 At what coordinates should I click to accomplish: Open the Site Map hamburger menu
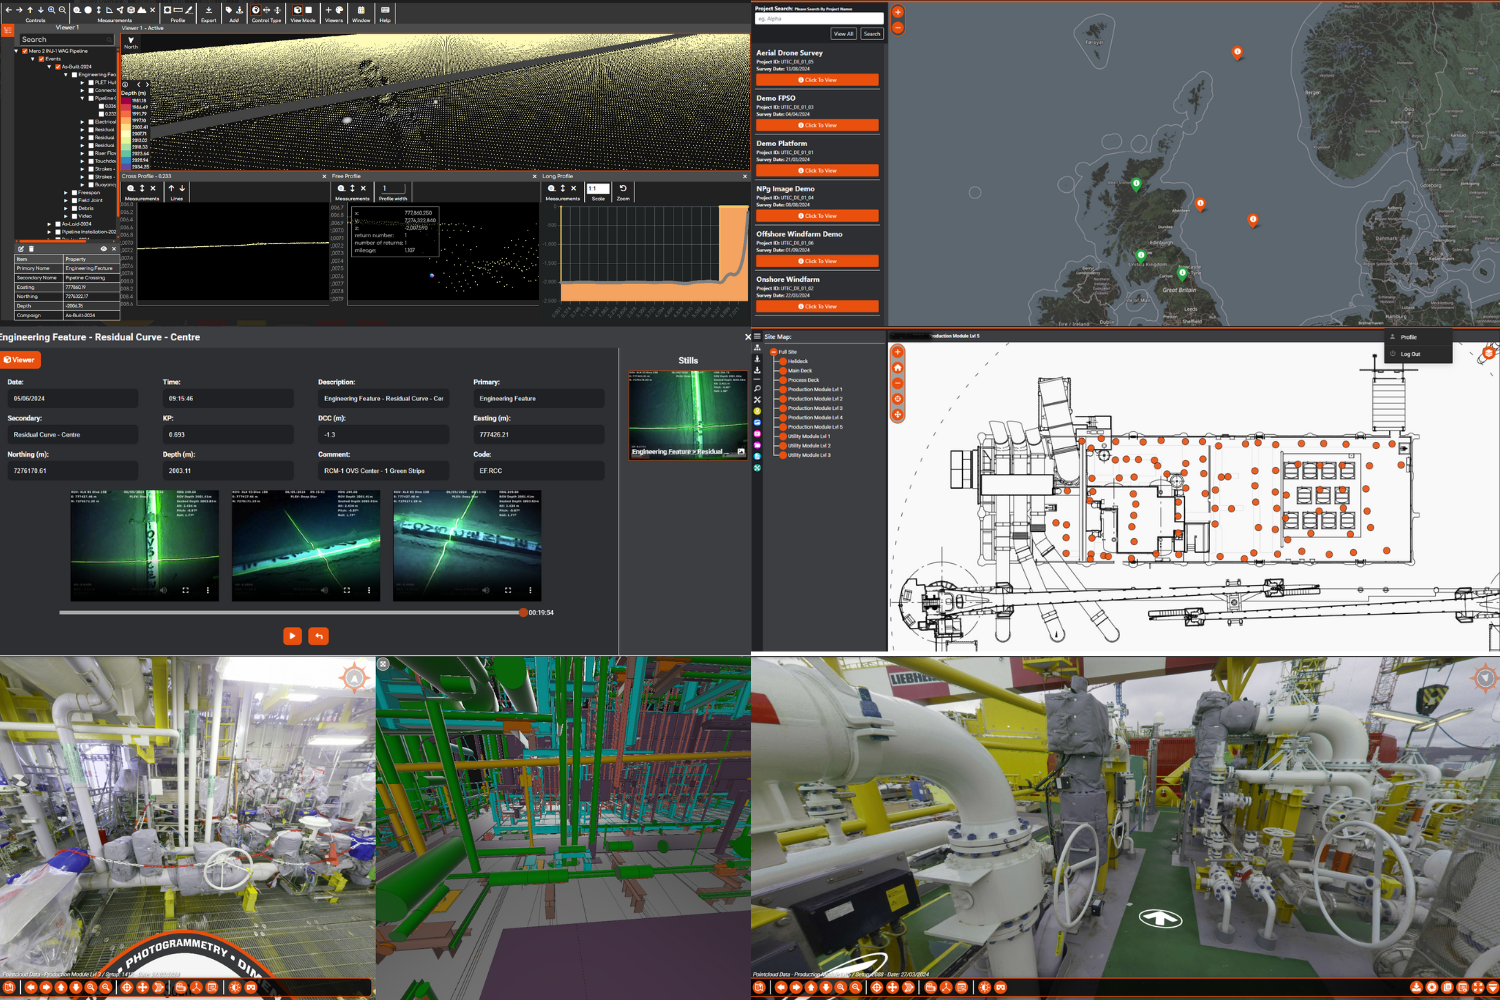click(757, 336)
